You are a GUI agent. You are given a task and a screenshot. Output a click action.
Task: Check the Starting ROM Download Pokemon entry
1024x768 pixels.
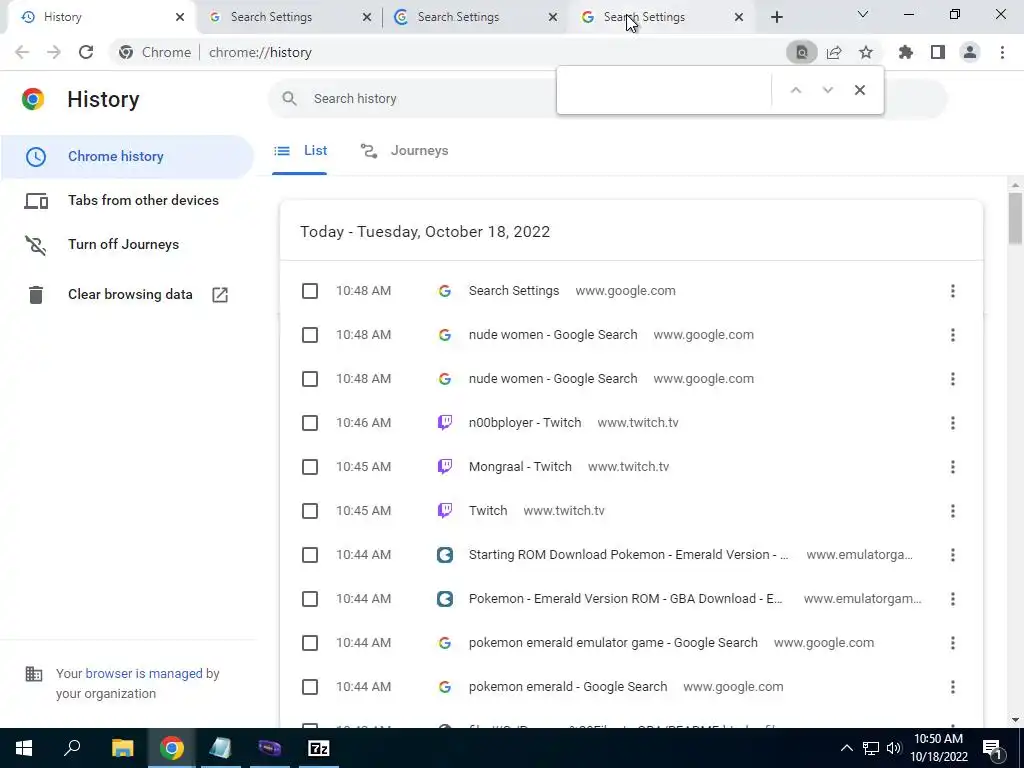[x=310, y=555]
